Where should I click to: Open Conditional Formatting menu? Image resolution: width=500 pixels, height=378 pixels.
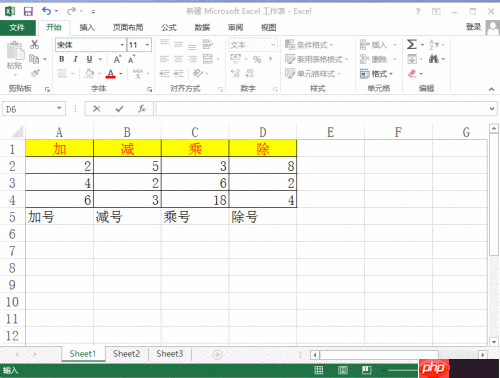(309, 45)
